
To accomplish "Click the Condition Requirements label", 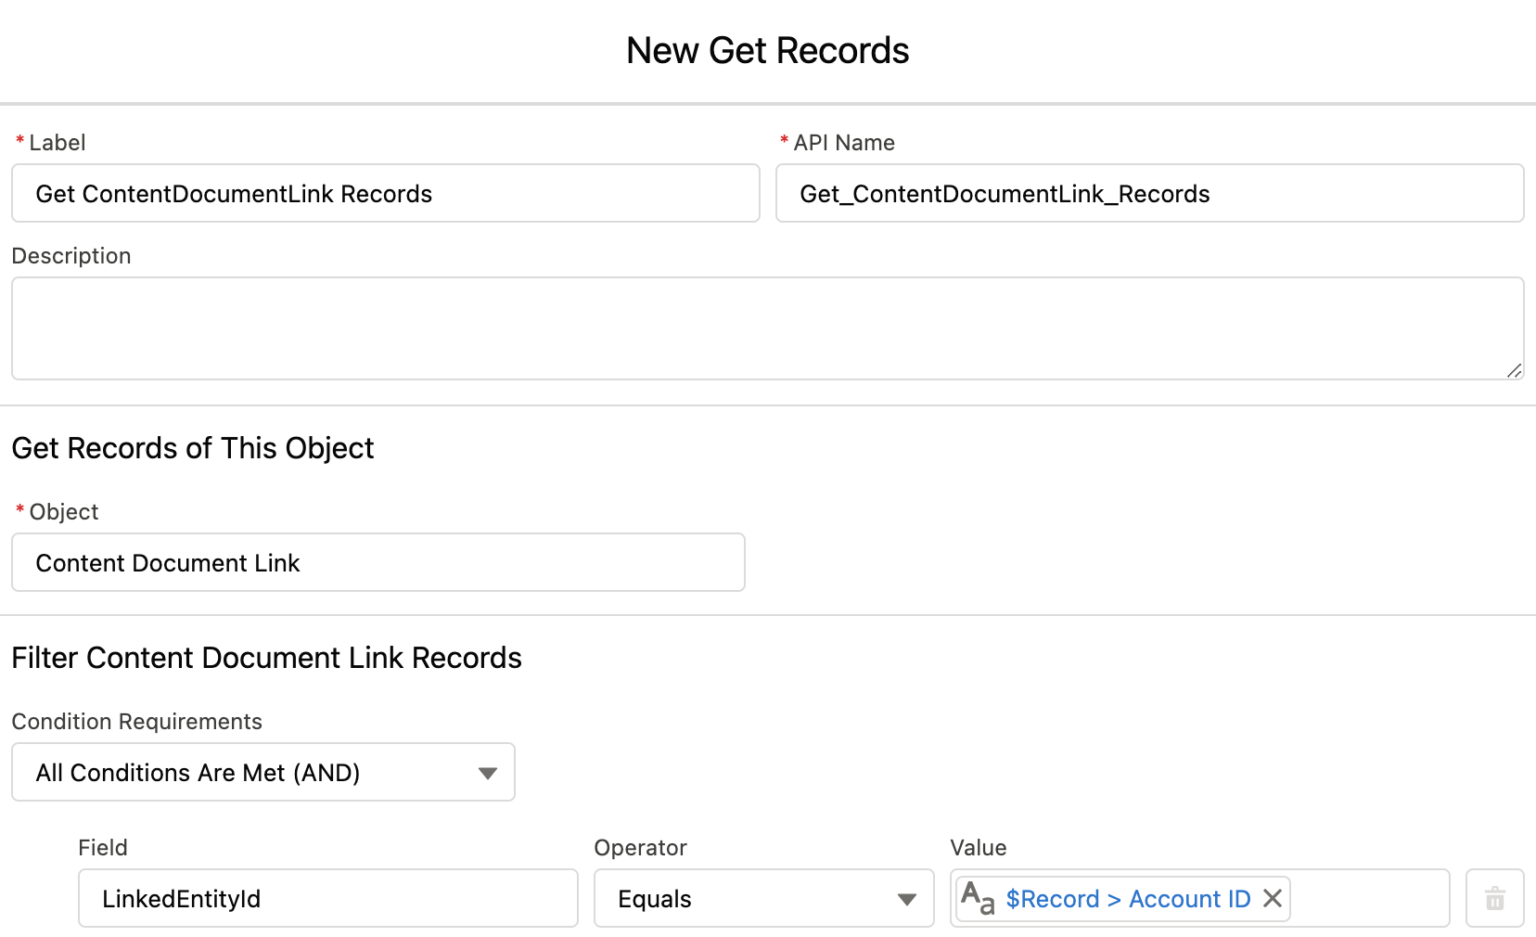I will pyautogui.click(x=136, y=721).
